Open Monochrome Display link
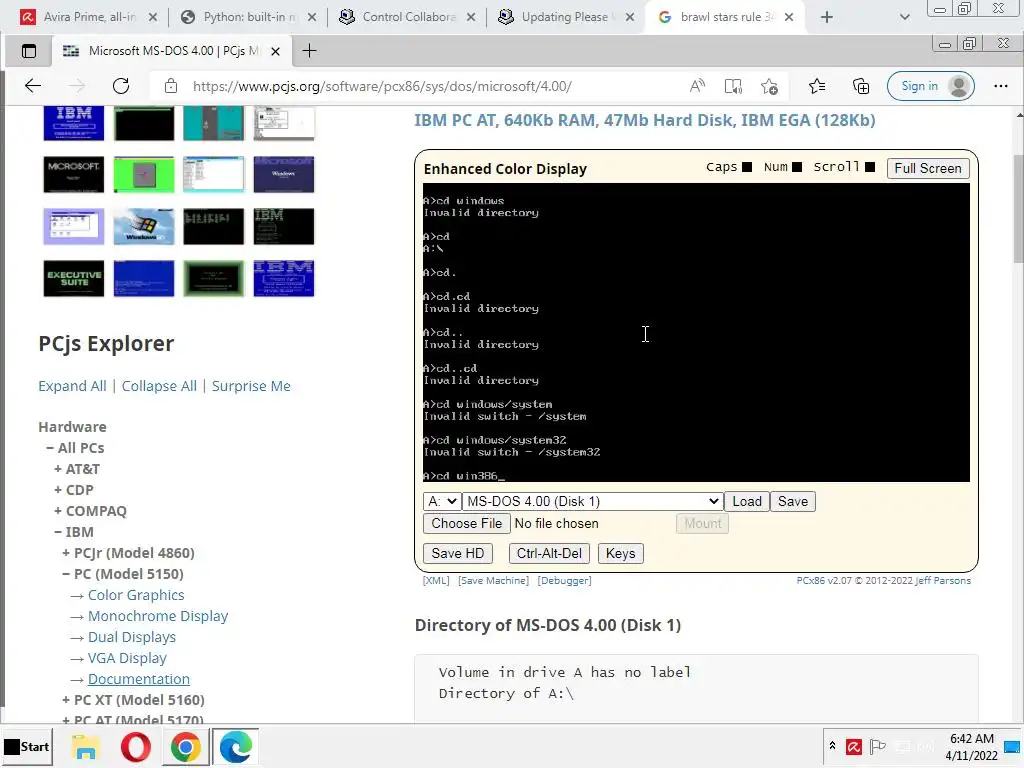Image resolution: width=1024 pixels, height=768 pixels. coord(158,616)
